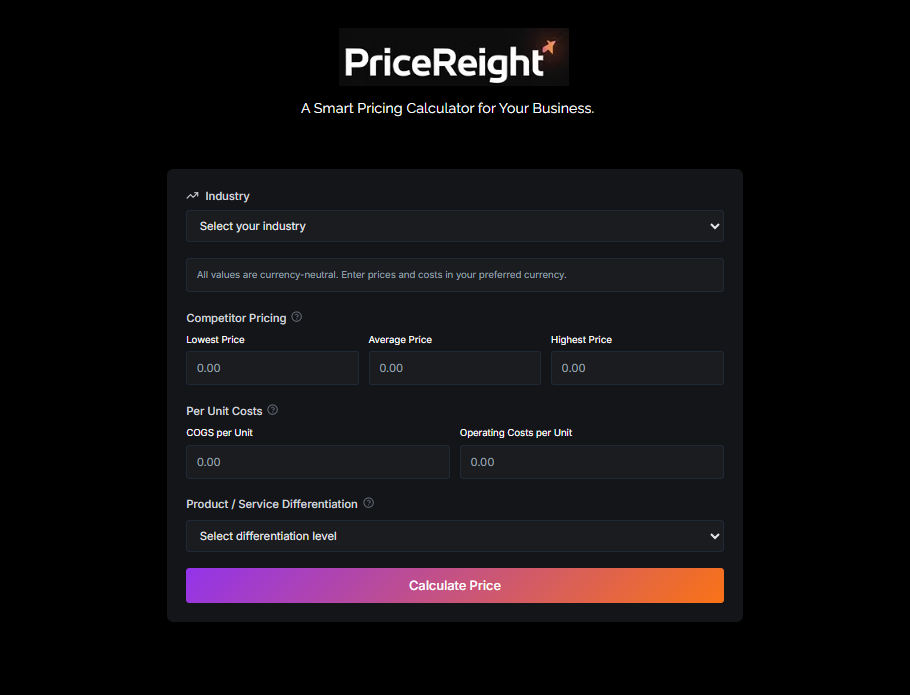910x695 pixels.
Task: Click the trend arrow icon beside Industry
Action: point(191,196)
